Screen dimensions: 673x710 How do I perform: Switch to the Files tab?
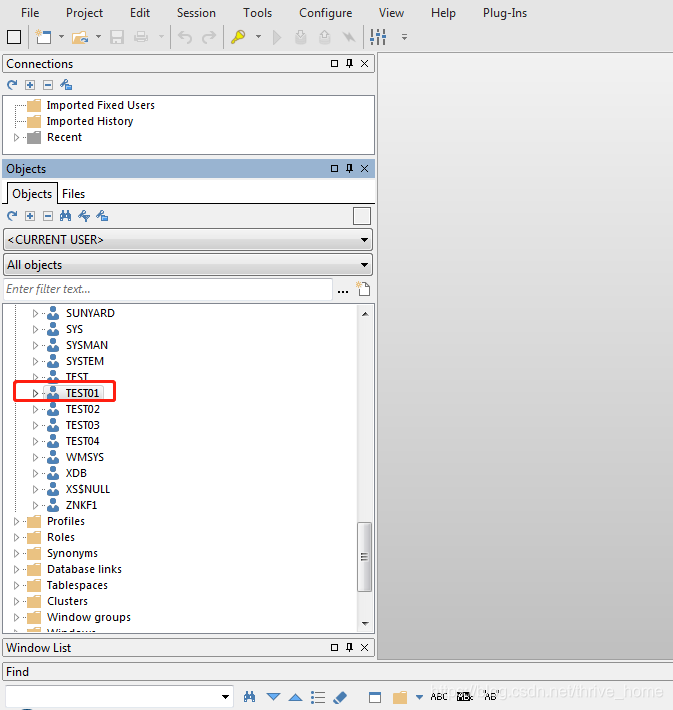pos(73,194)
